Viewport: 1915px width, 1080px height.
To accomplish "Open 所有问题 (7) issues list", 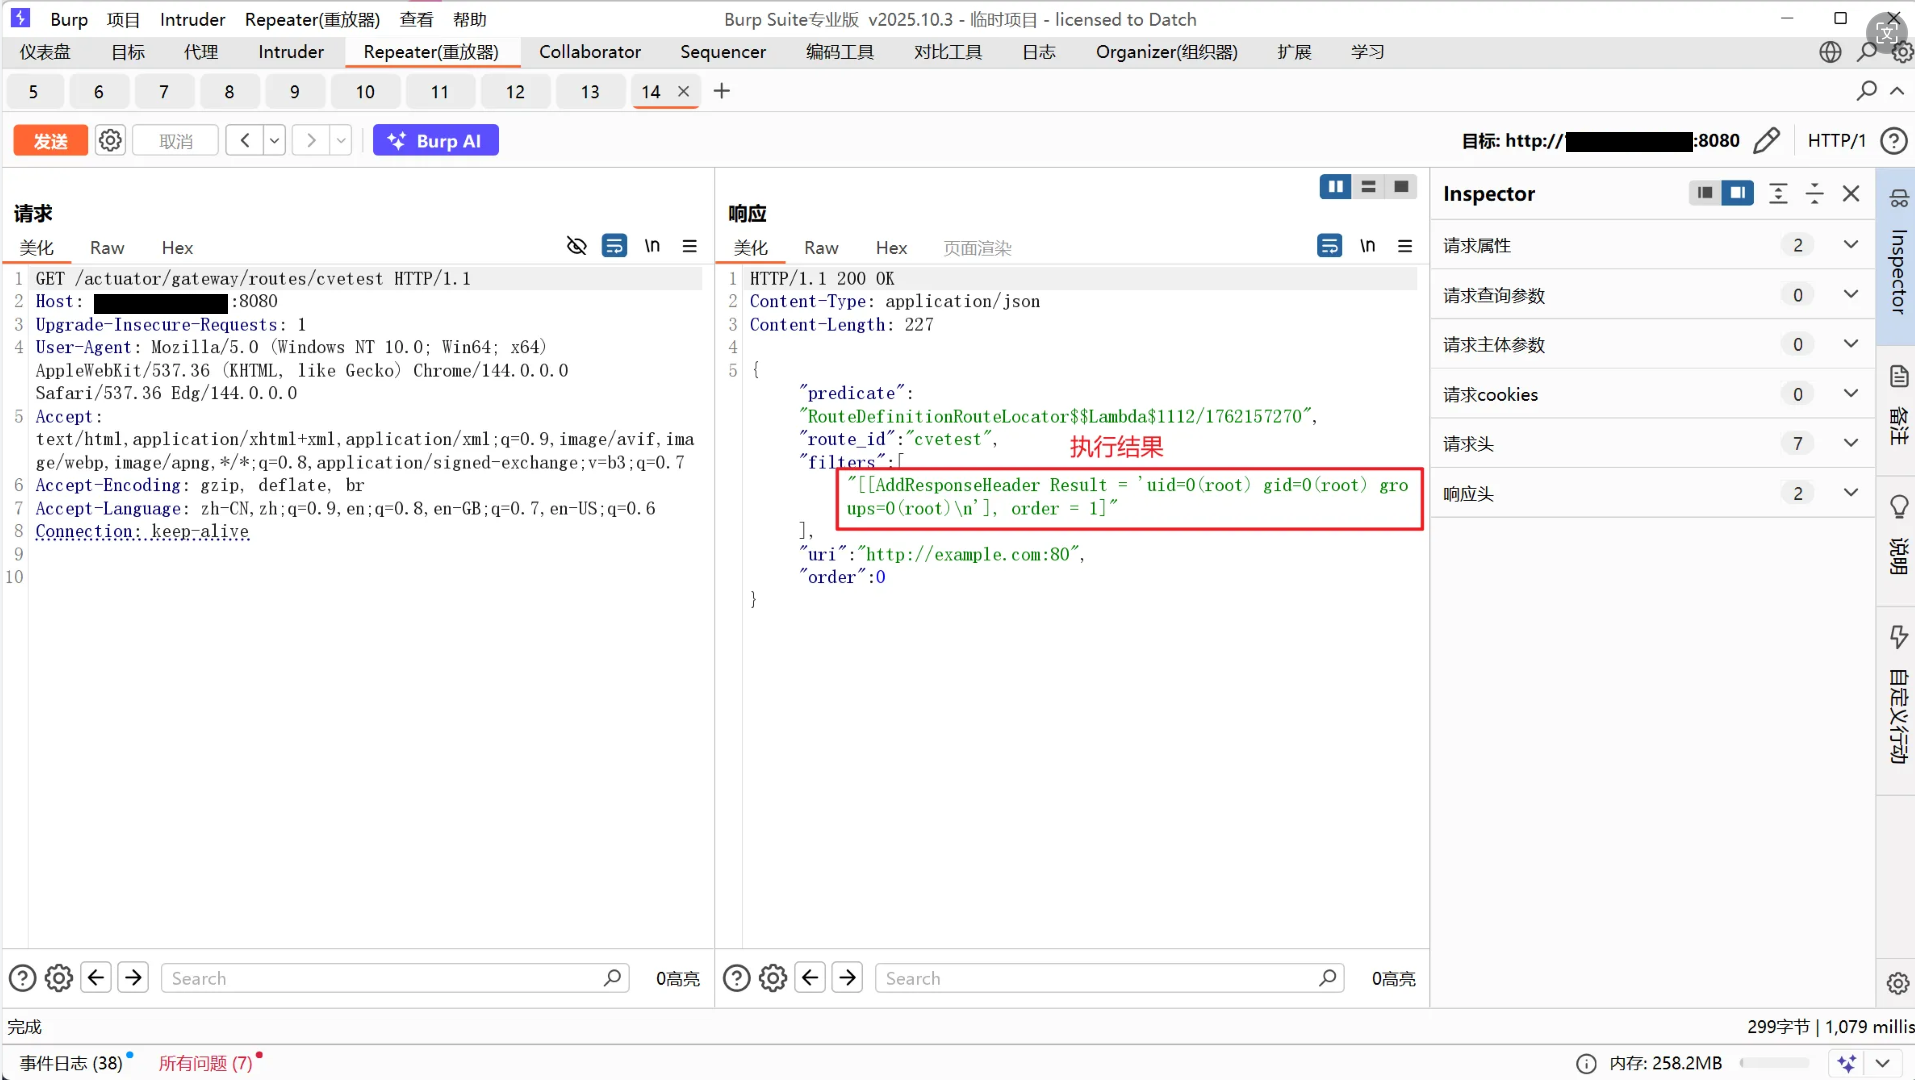I will coord(205,1063).
